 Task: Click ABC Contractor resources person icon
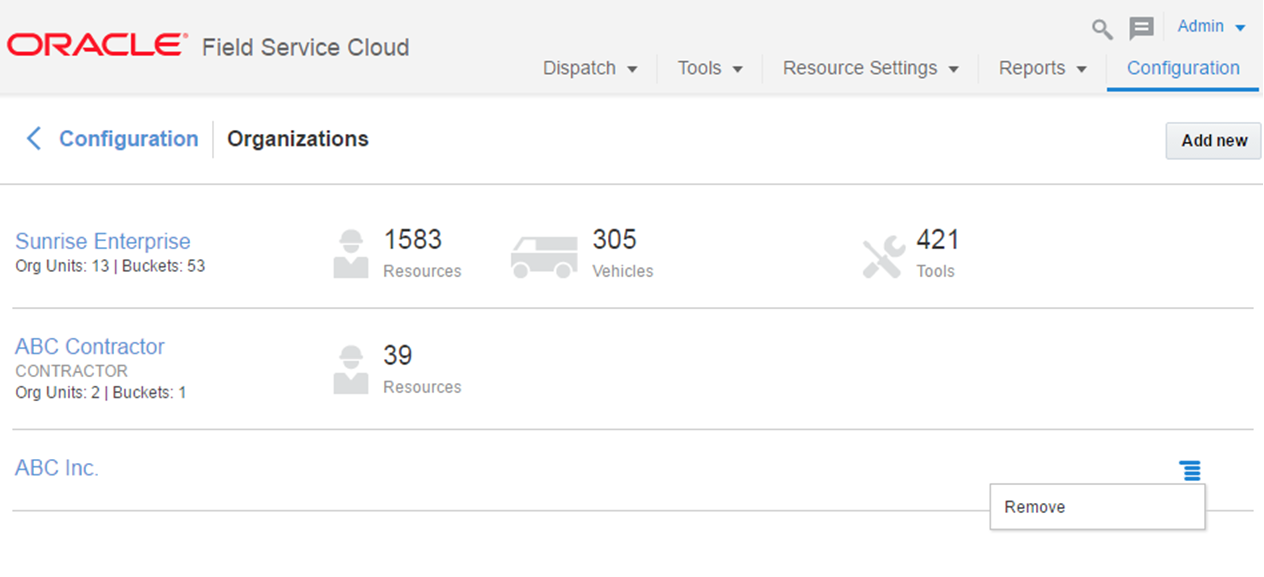tap(351, 370)
